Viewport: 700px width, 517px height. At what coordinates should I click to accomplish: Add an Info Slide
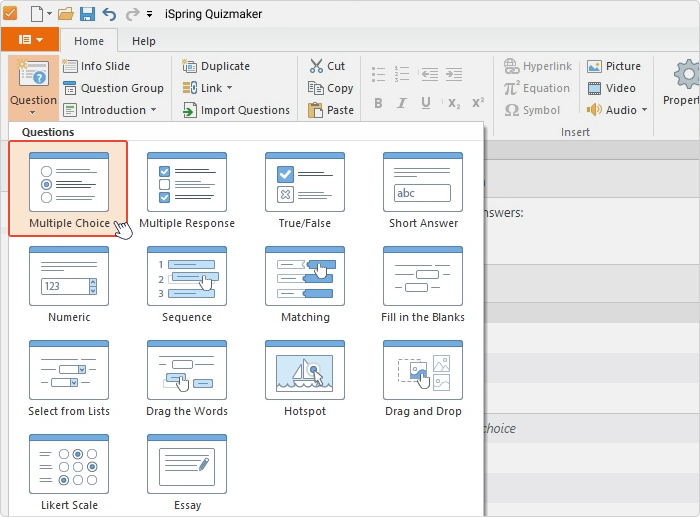point(96,66)
